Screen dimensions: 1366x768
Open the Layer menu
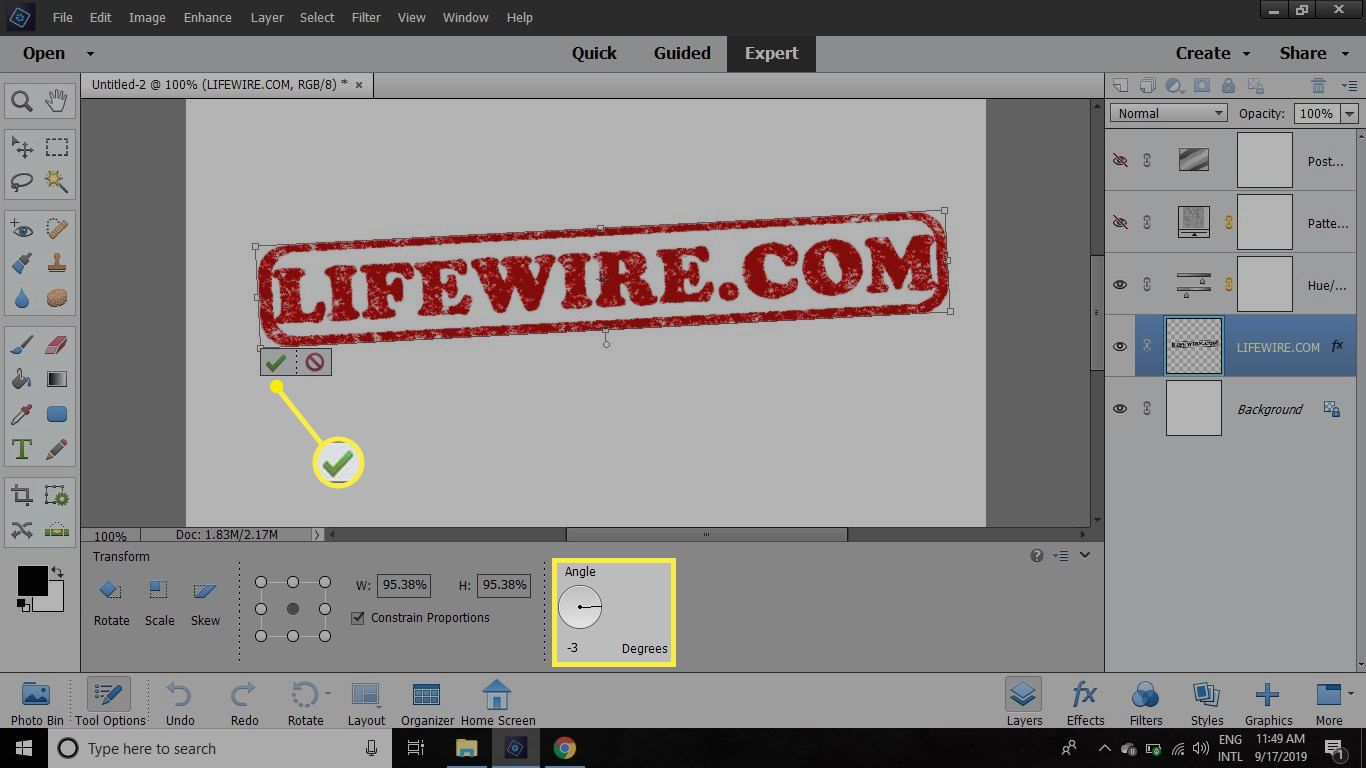point(267,18)
